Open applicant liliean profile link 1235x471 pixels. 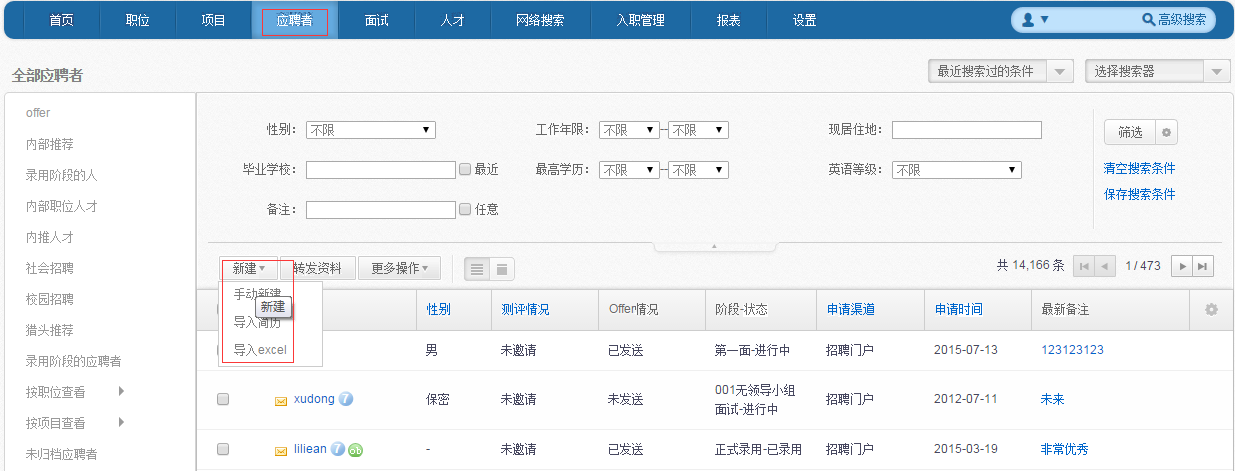pos(310,449)
